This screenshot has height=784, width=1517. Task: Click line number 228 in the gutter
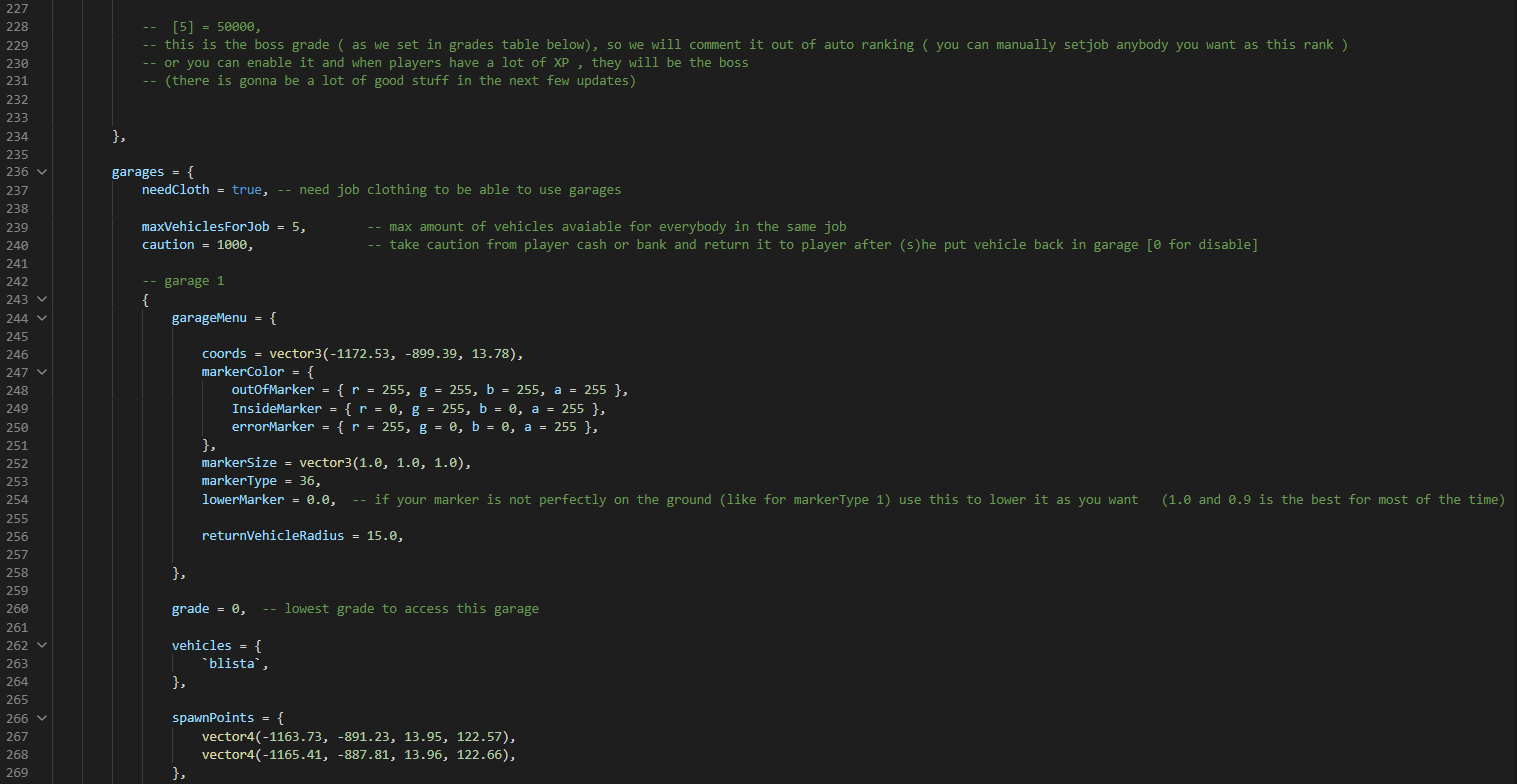17,26
